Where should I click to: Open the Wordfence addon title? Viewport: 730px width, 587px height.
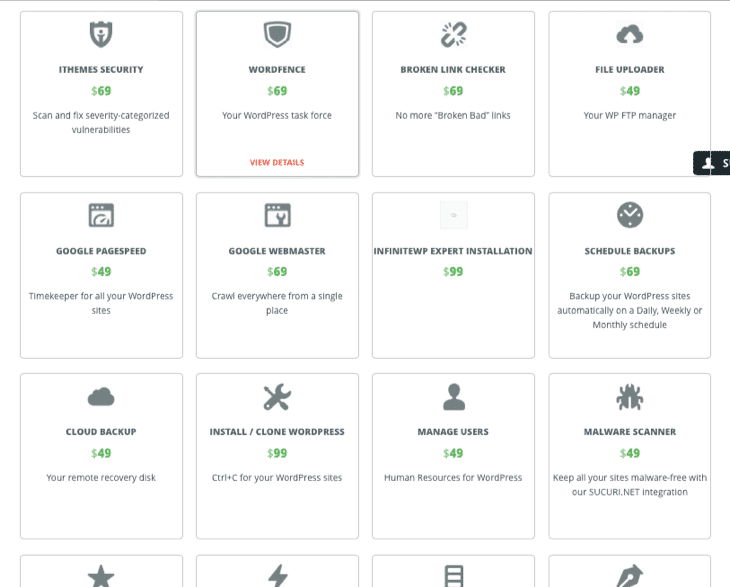[277, 69]
